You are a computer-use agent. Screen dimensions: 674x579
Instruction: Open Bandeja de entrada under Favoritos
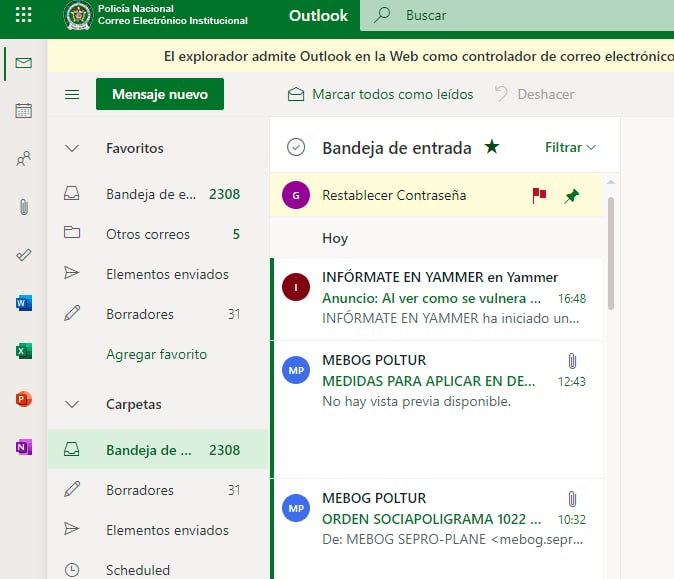158,194
